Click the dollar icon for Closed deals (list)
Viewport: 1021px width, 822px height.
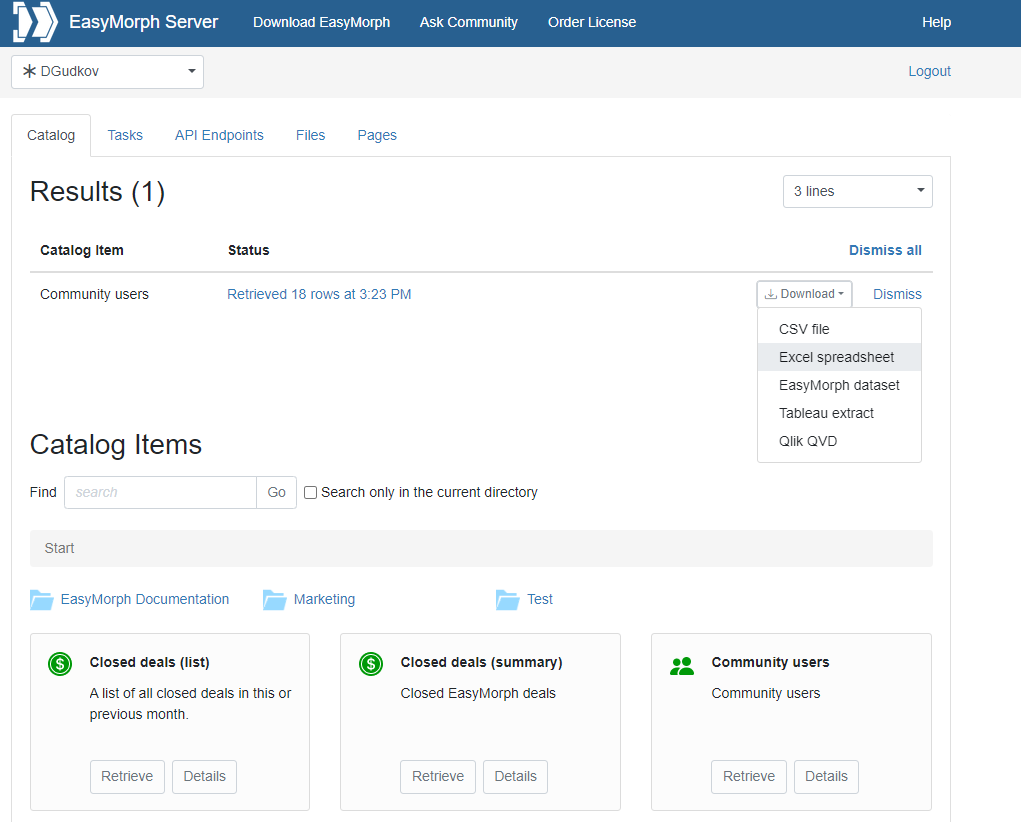(x=60, y=664)
